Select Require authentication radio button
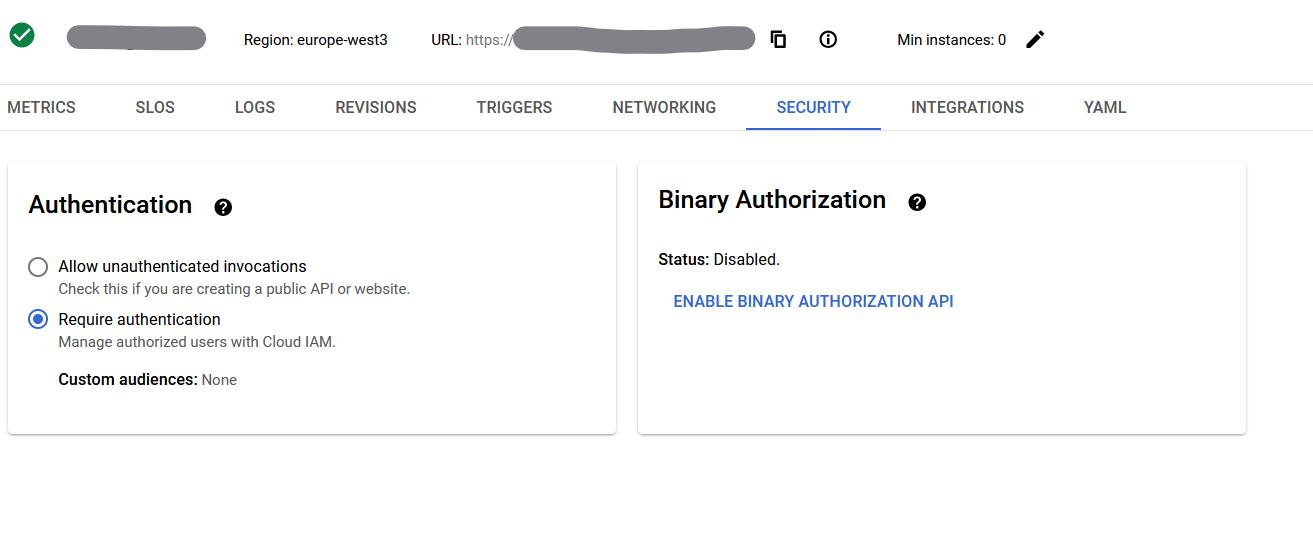Viewport: 1313px width, 542px height. pos(38,320)
